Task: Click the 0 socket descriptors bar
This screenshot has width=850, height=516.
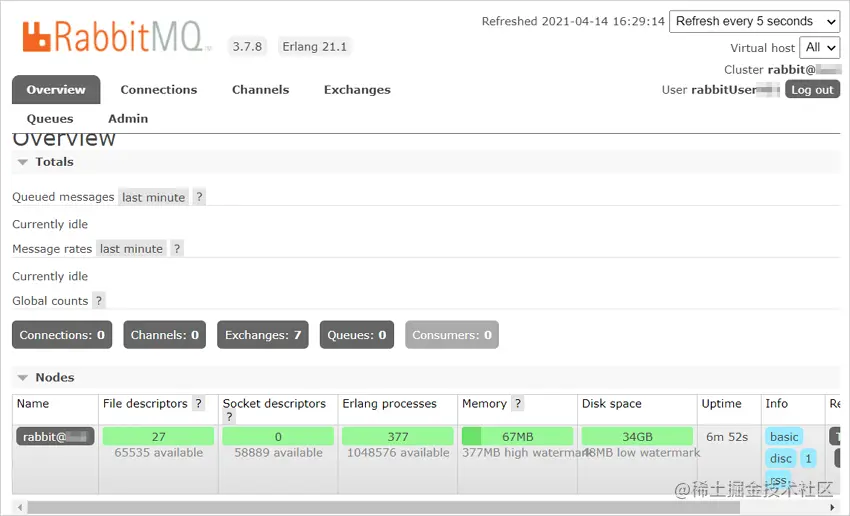Action: [x=278, y=436]
